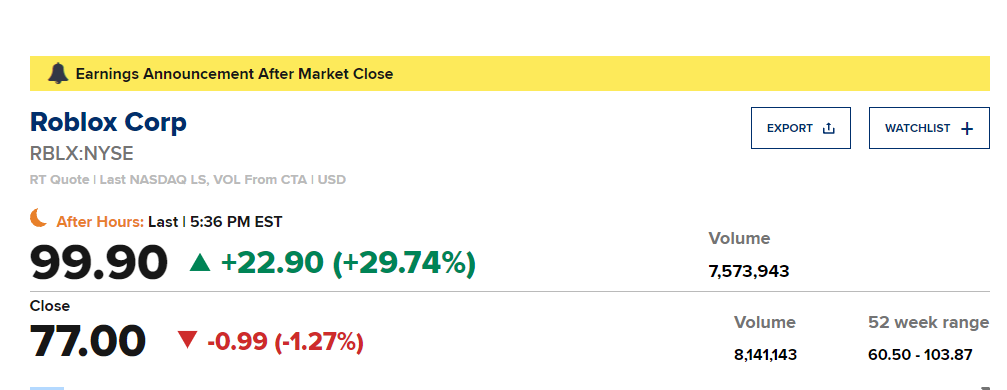Click the after-hours volume 7,573,943
Viewport: 1007px width, 390px height.
(749, 271)
